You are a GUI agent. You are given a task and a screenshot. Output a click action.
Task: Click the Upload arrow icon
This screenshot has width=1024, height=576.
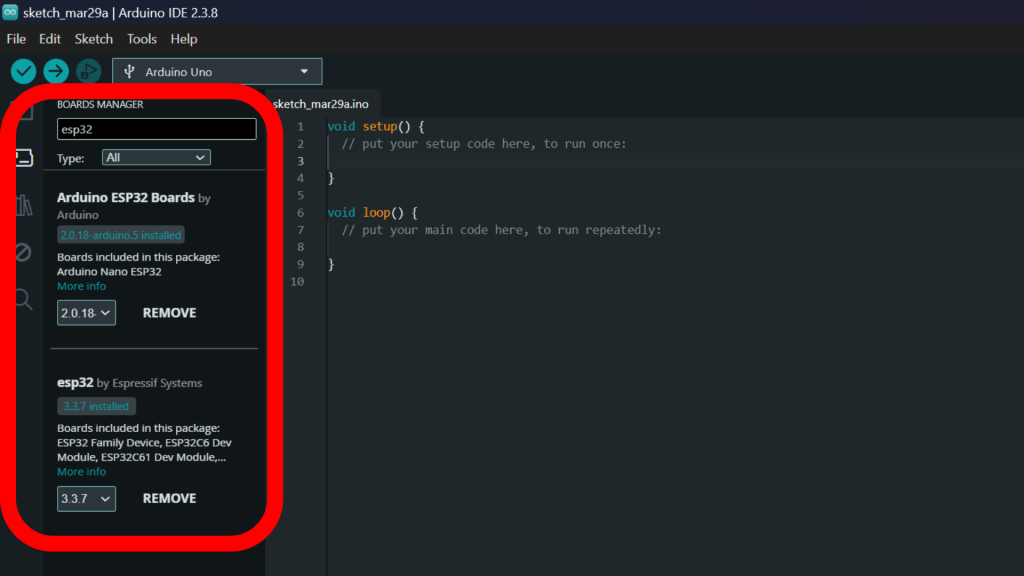coord(56,71)
